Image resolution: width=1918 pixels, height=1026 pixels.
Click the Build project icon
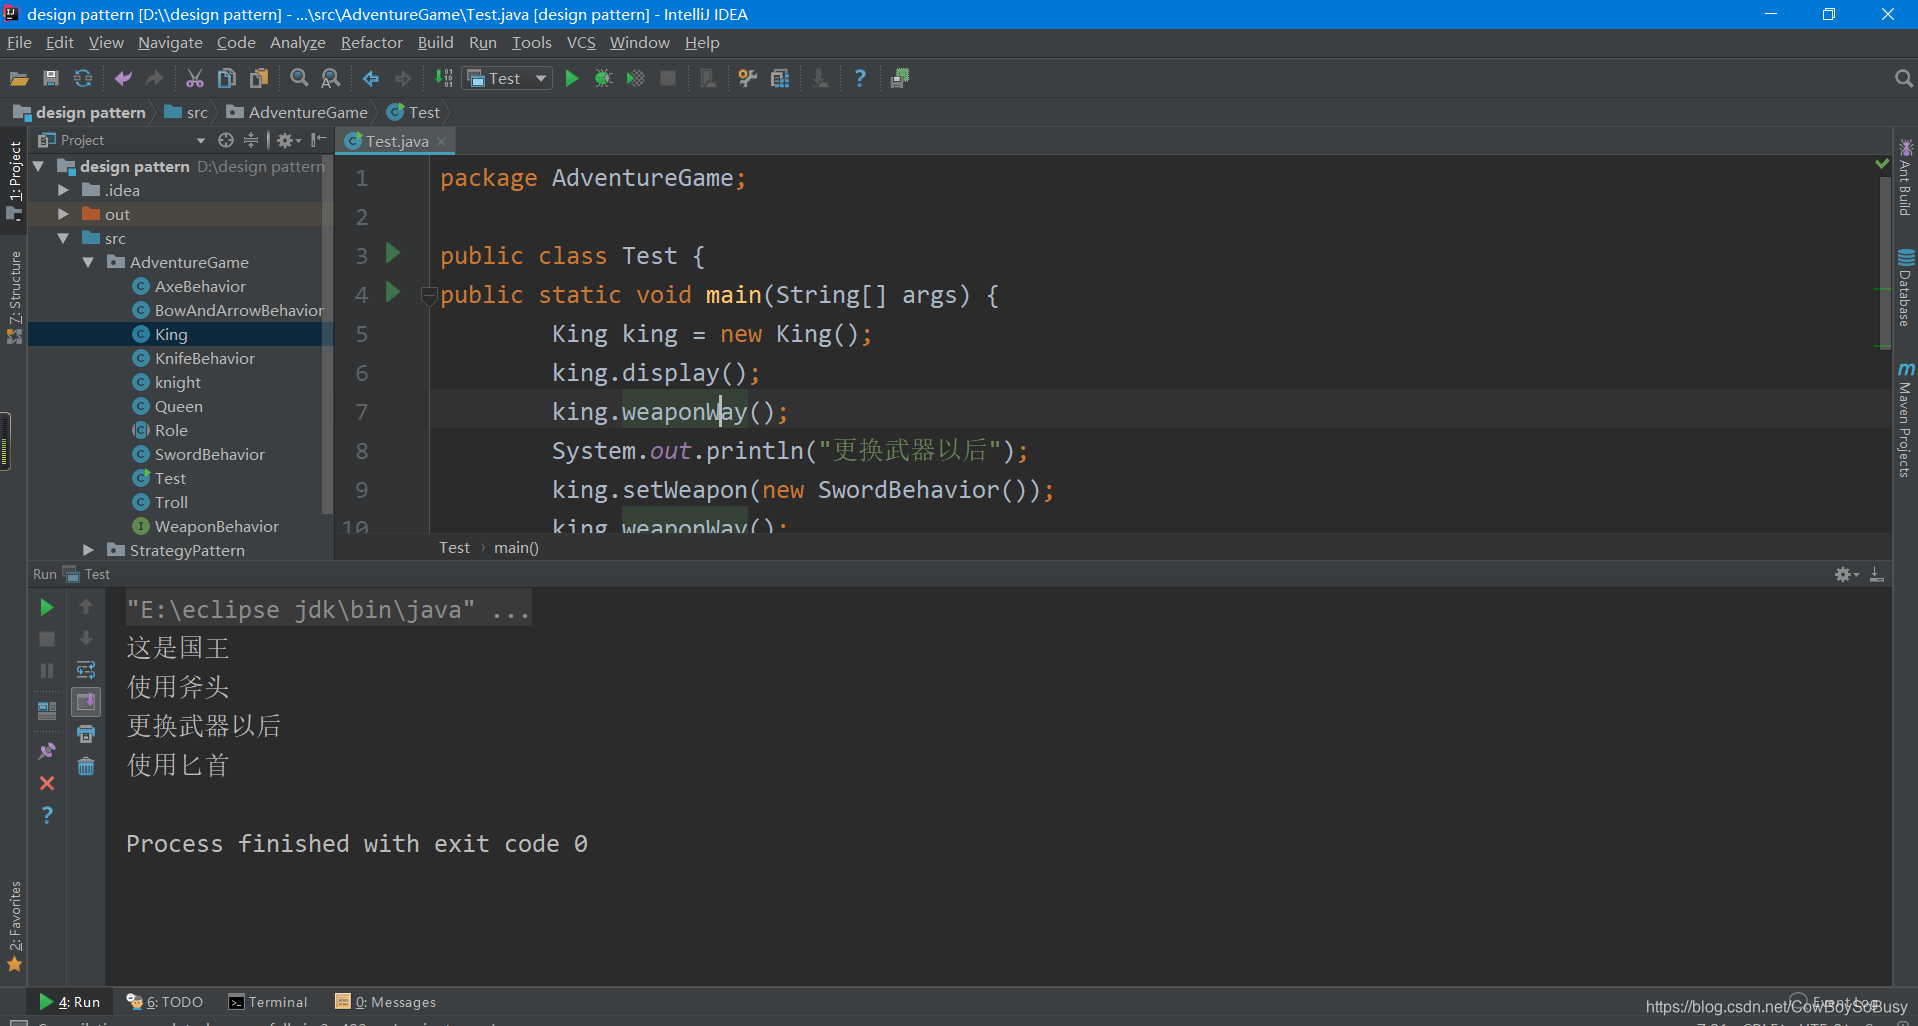(443, 78)
